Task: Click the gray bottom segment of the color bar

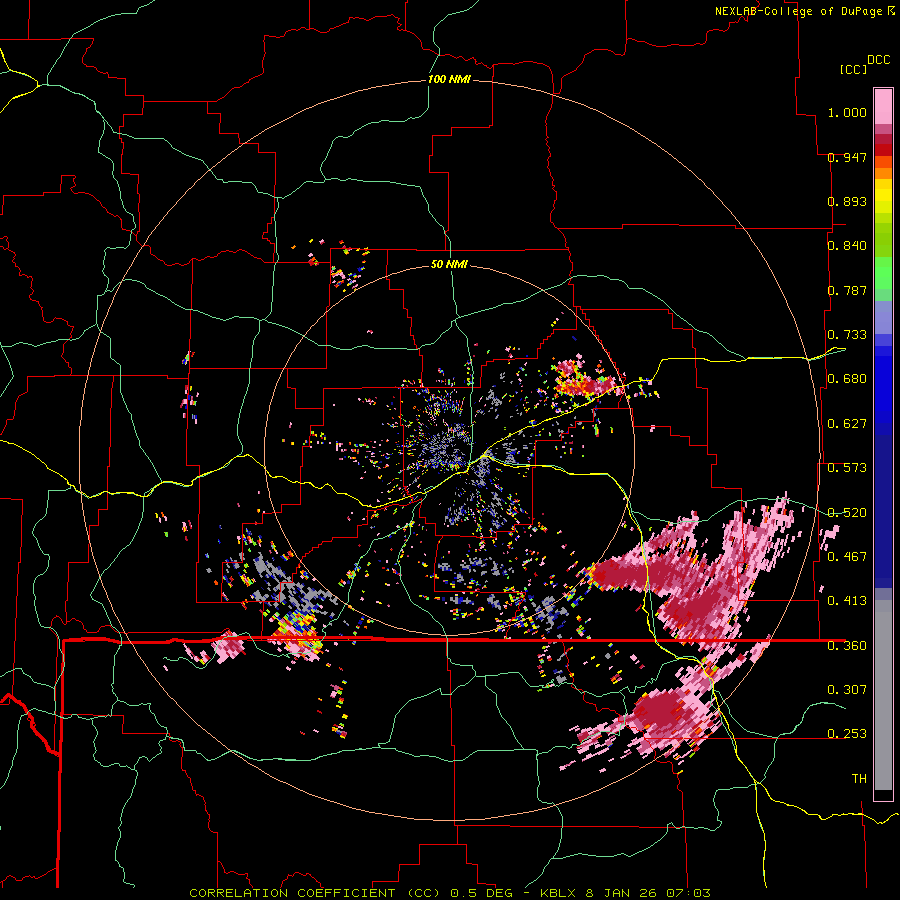Action: [883, 695]
